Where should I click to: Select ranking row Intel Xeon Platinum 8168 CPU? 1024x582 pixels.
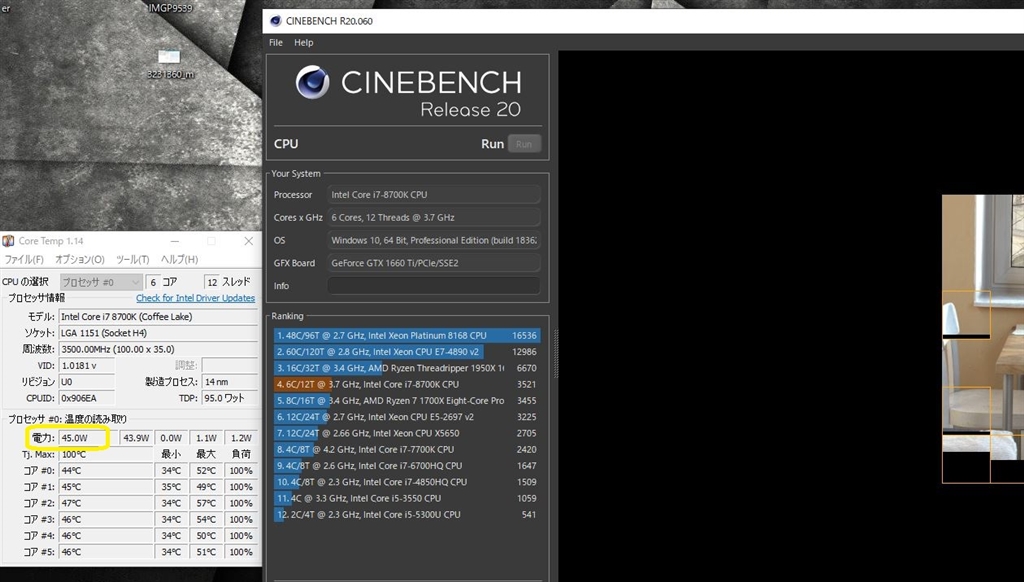pos(407,336)
